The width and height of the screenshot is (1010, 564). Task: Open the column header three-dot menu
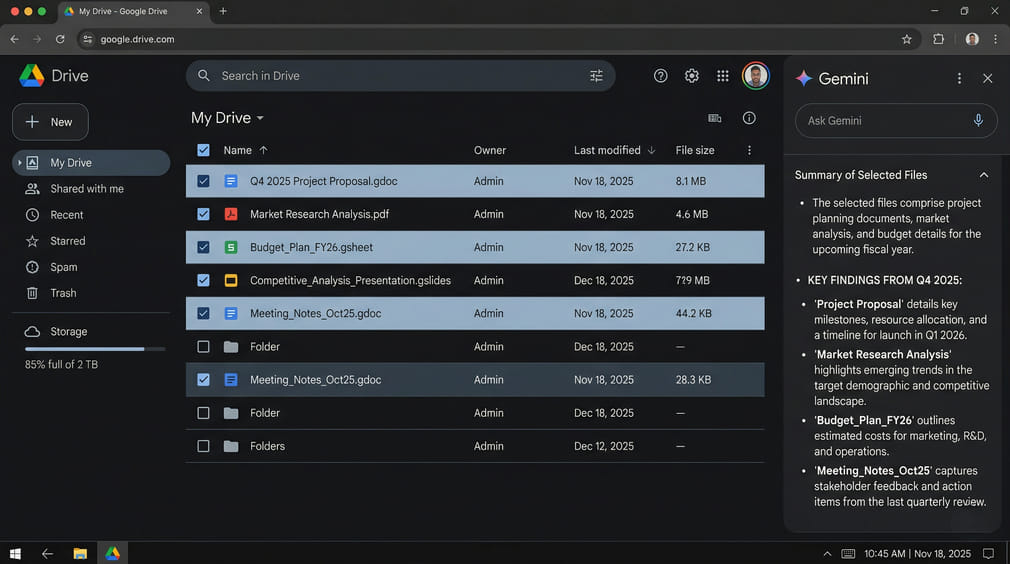click(748, 150)
